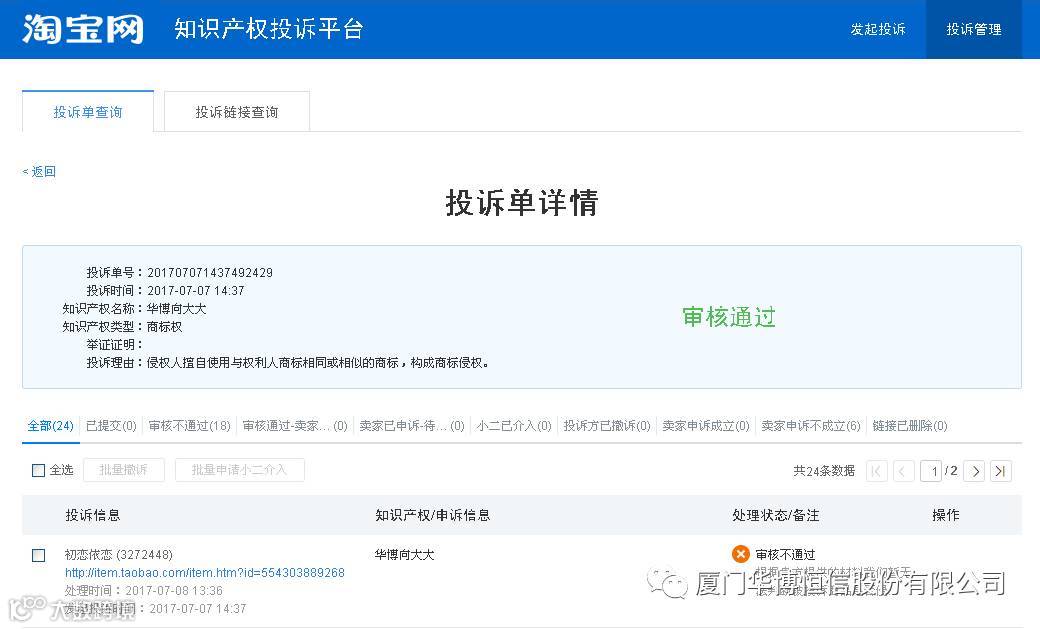Select the 全部(24) filter tab
1040x629 pixels.
tap(50, 426)
